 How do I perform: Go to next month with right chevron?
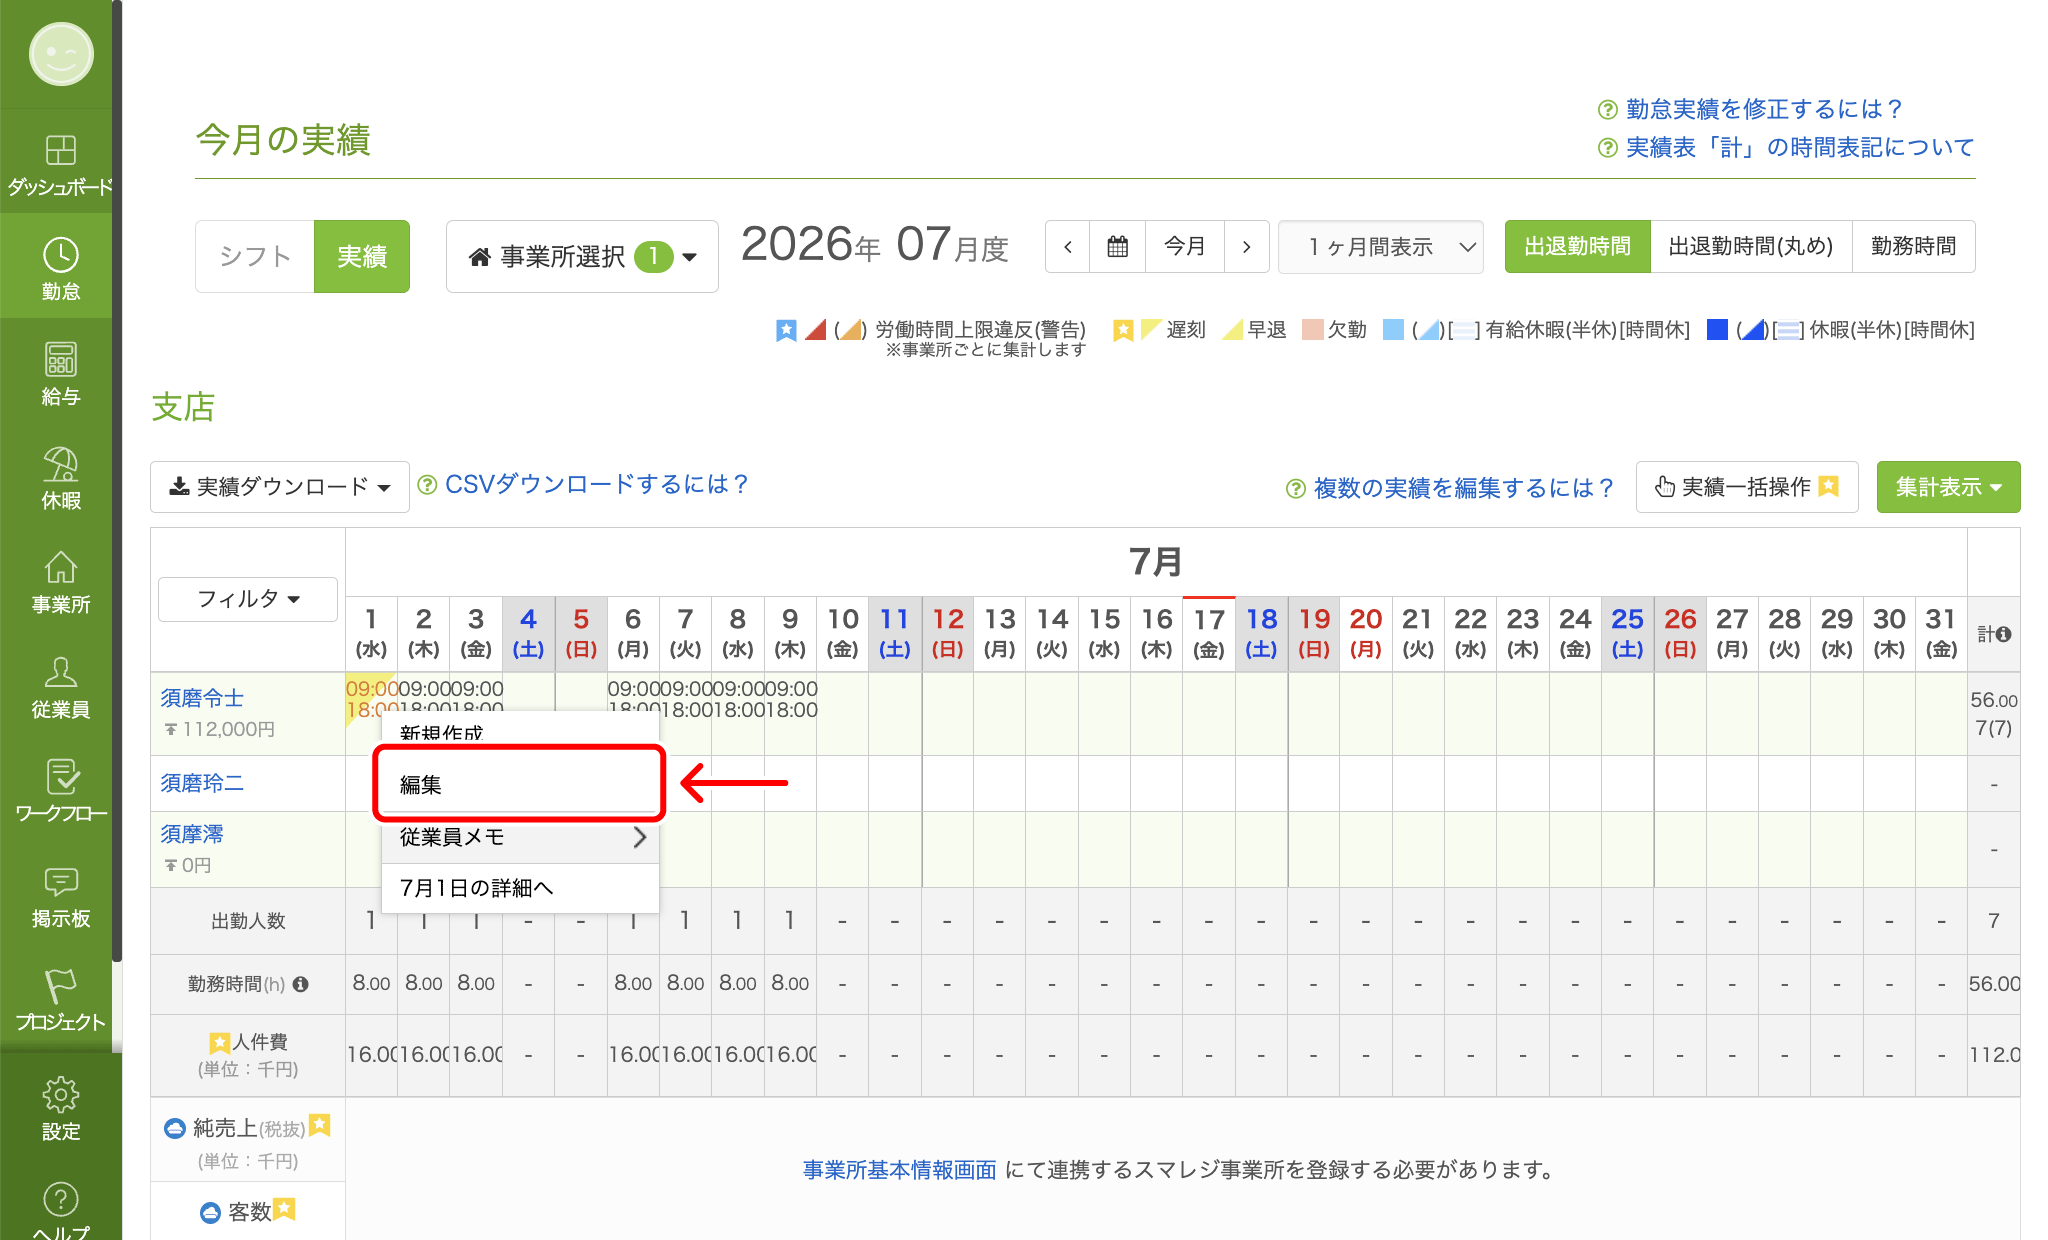pyautogui.click(x=1247, y=246)
